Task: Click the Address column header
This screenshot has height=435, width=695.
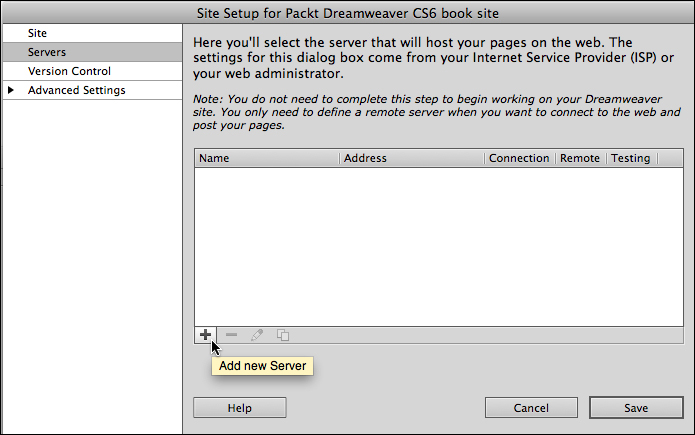Action: (x=365, y=158)
